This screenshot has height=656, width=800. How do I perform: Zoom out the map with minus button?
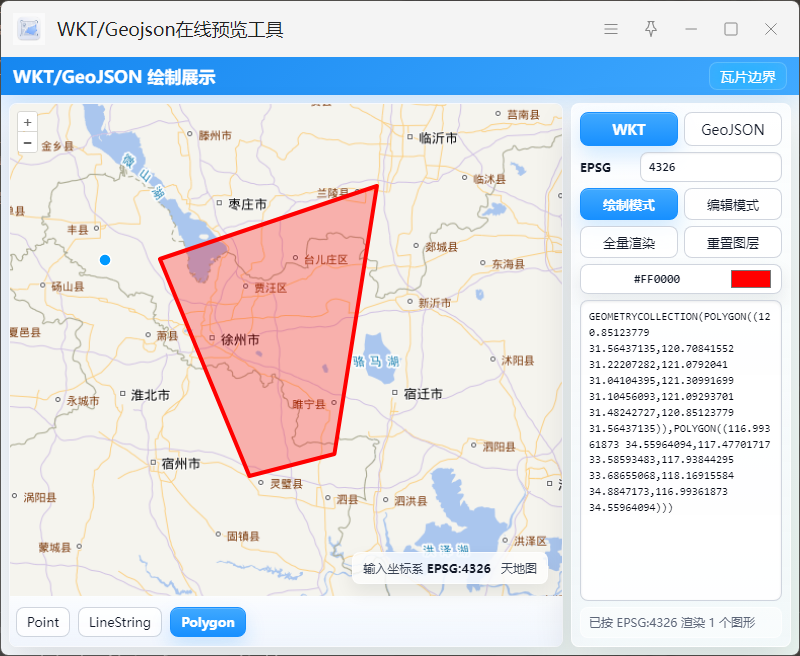click(x=28, y=143)
